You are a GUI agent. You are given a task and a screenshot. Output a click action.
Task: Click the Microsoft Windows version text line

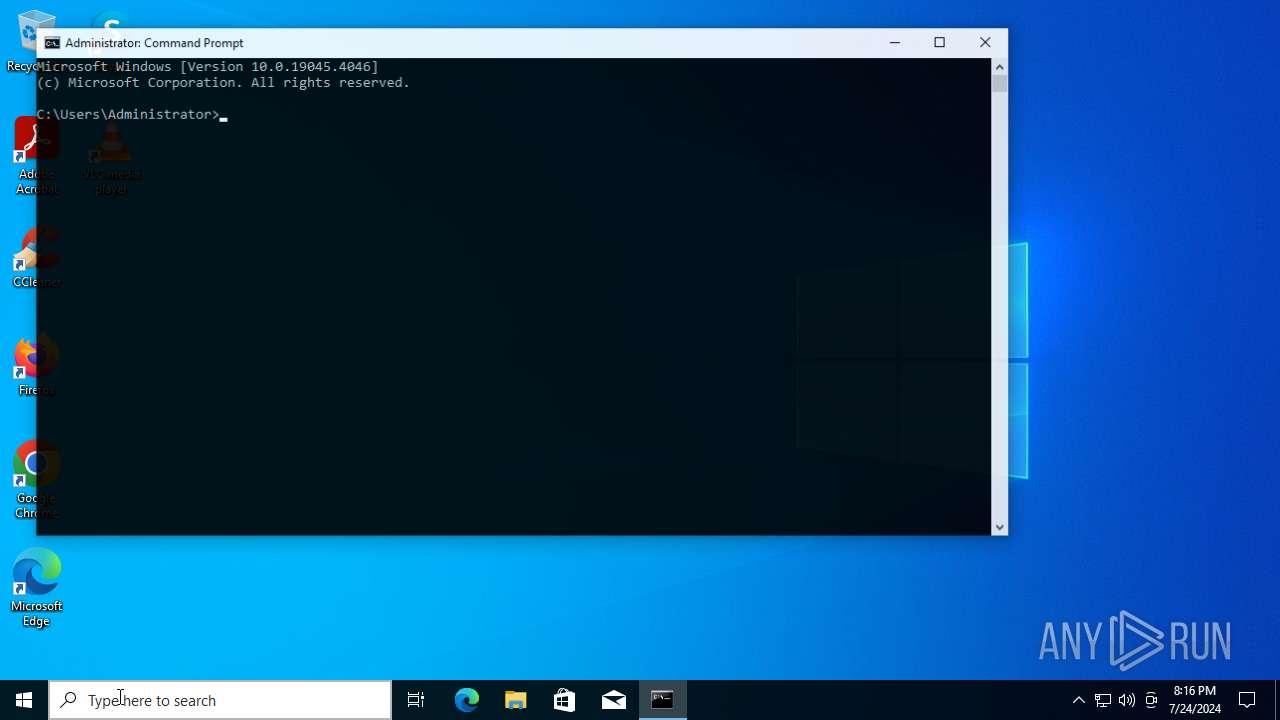point(208,66)
